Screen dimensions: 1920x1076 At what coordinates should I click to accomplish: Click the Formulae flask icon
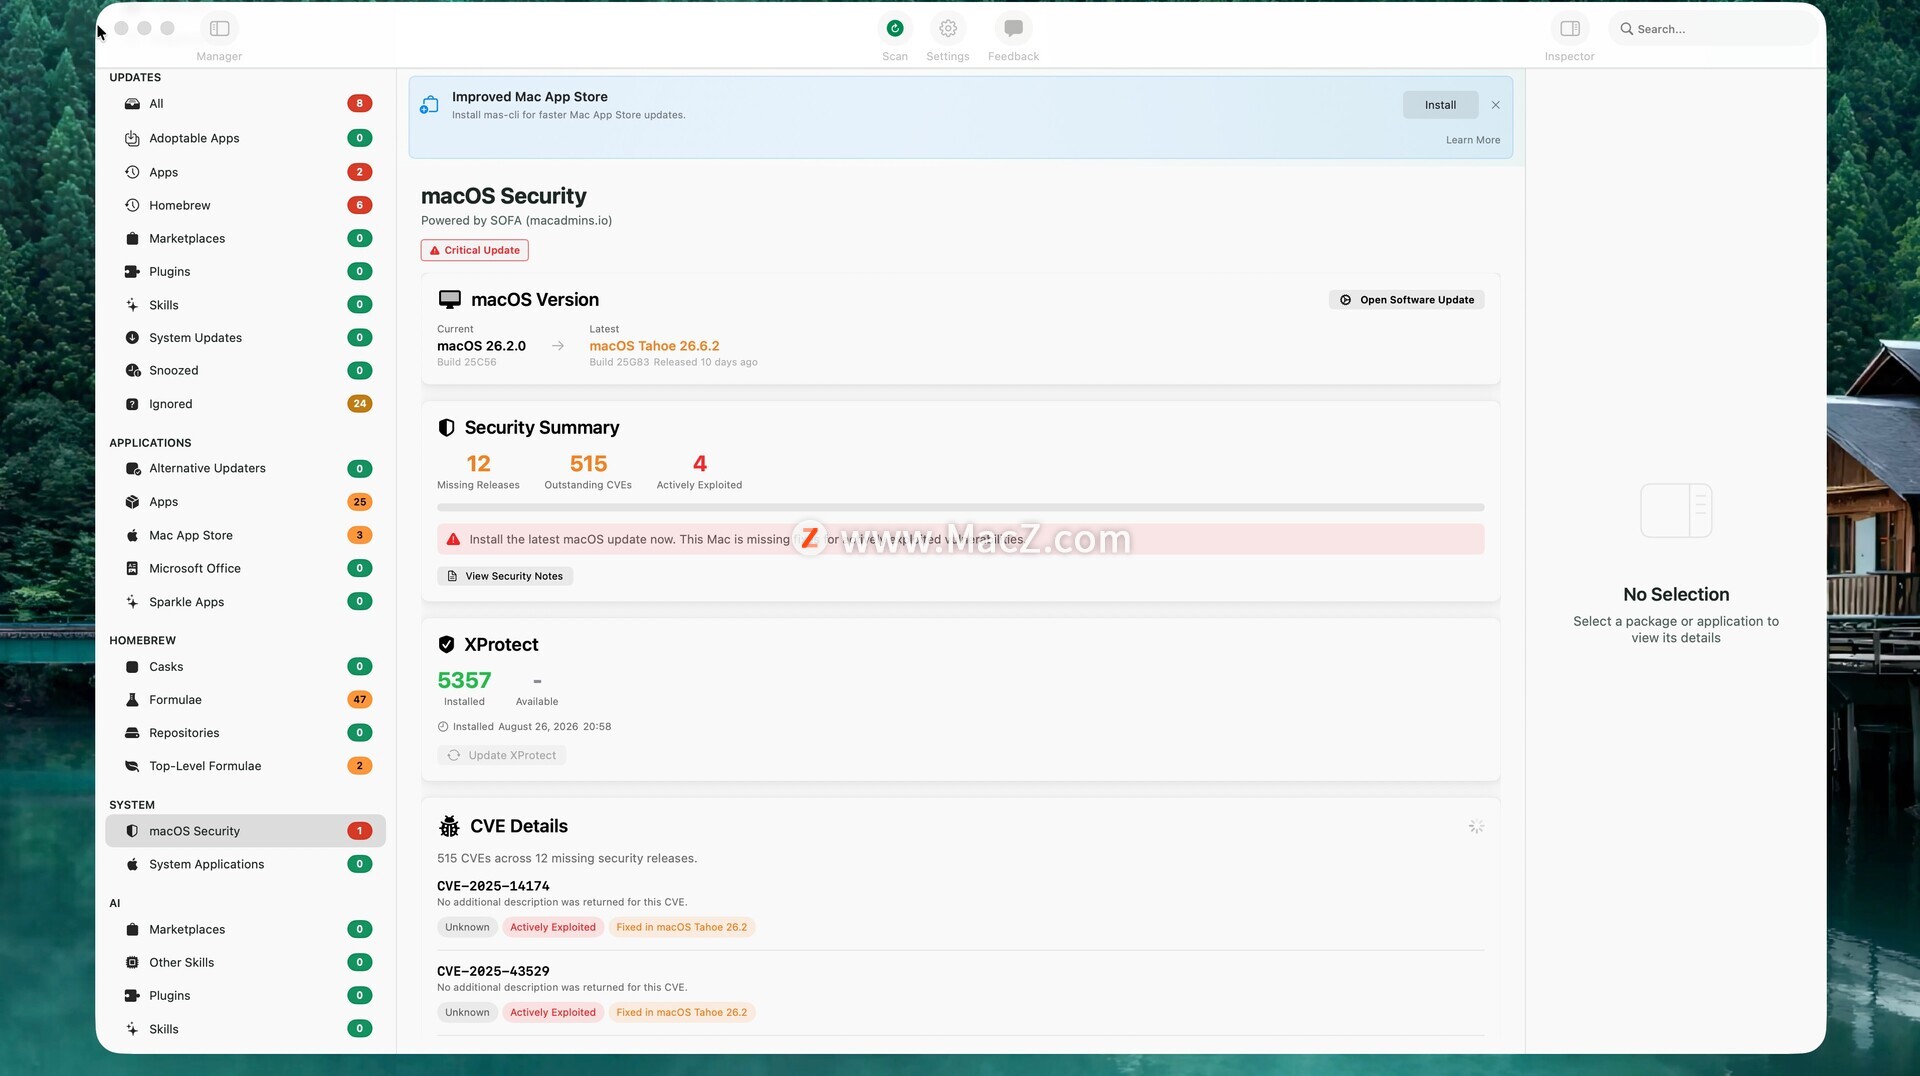tap(132, 700)
